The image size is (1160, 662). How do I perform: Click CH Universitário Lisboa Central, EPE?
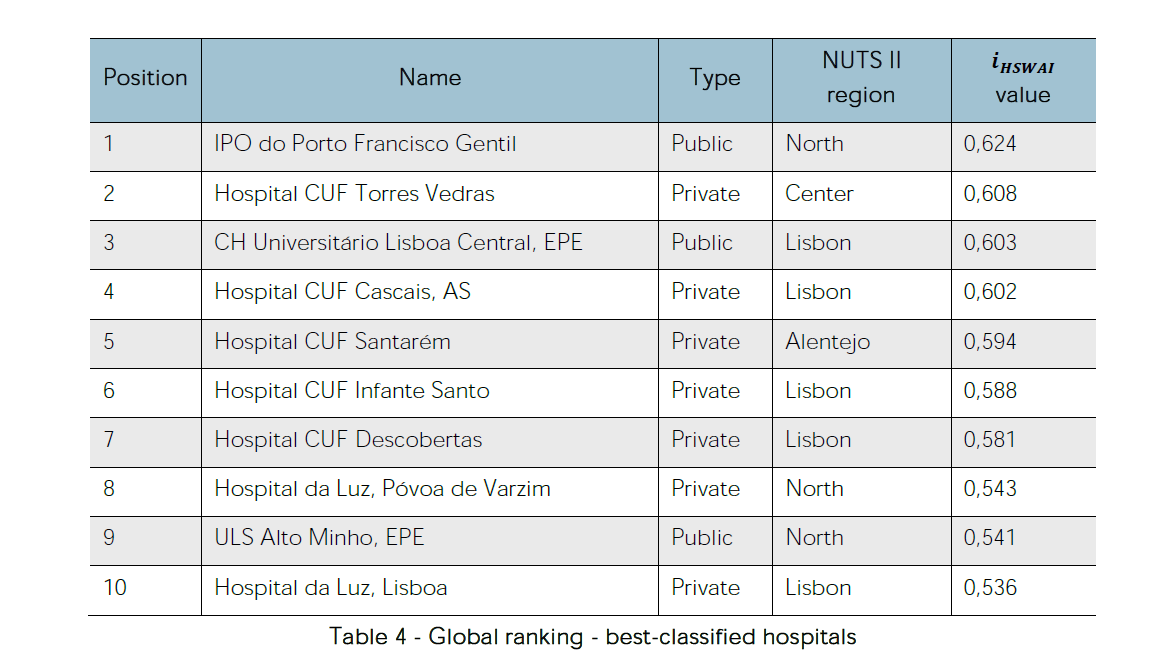coord(398,242)
